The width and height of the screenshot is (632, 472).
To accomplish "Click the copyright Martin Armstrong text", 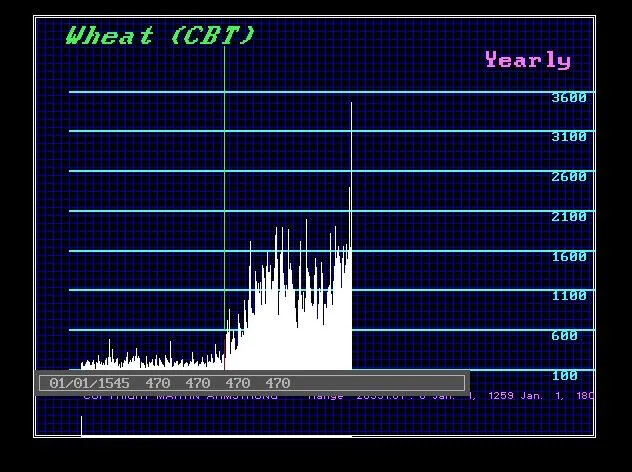I will pos(180,396).
